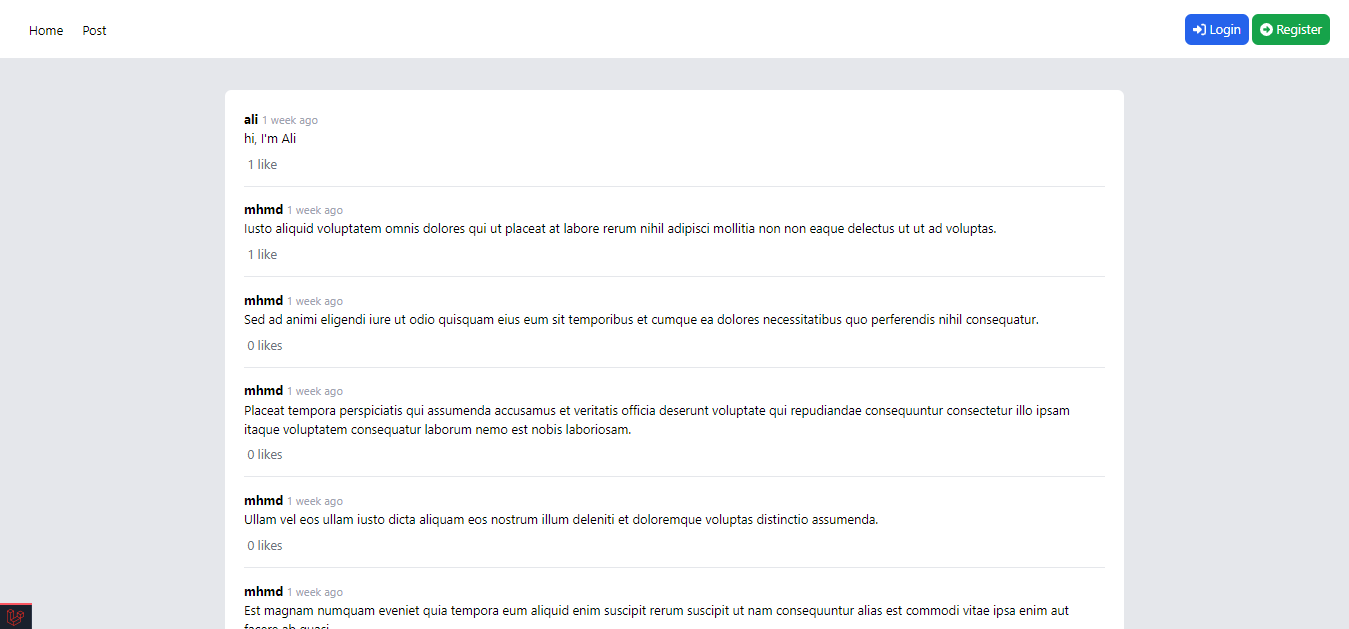This screenshot has height=629, width=1349.
Task: Click the Register circle arrow icon
Action: tap(1266, 30)
